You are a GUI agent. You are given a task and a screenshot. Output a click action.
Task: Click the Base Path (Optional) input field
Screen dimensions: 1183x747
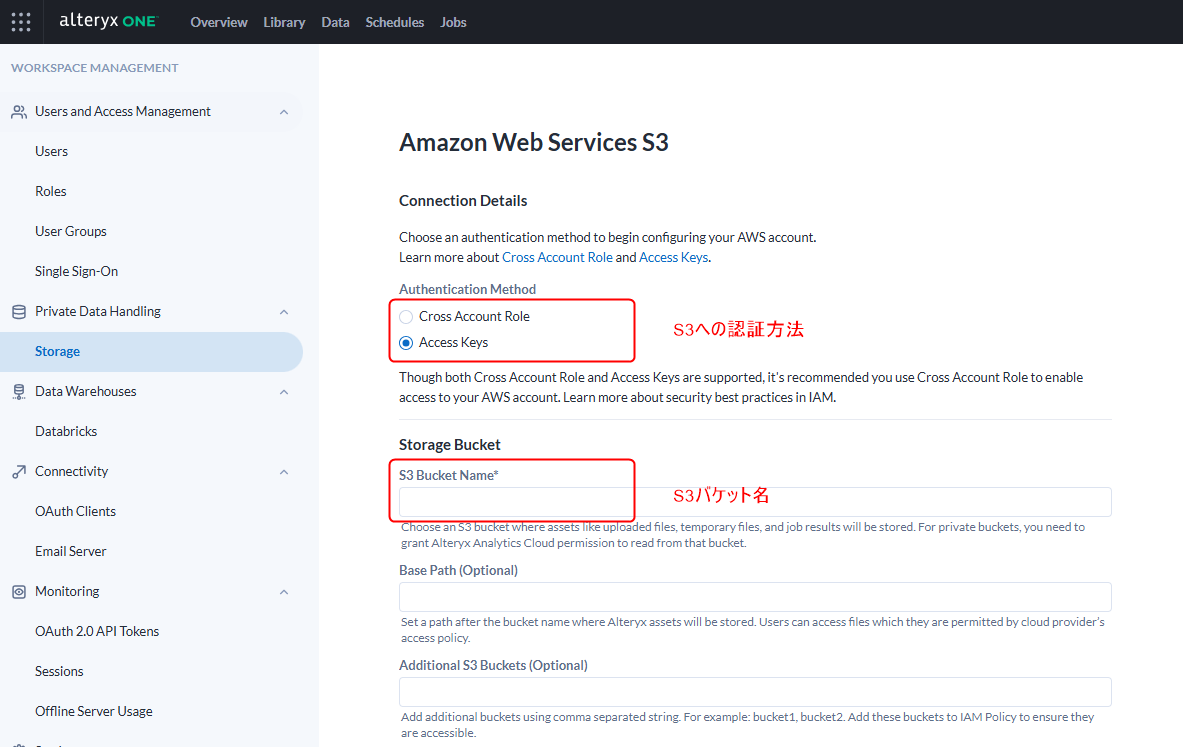pyautogui.click(x=754, y=597)
